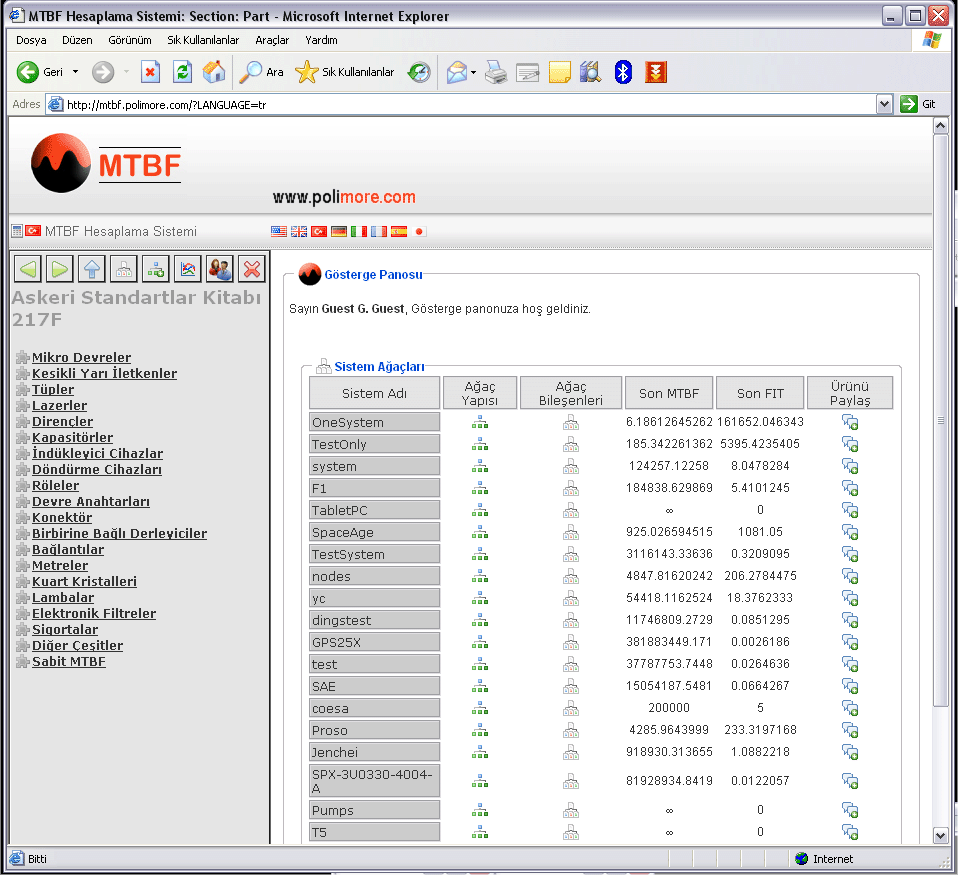This screenshot has height=875, width=958.
Task: Switch language with the Japanese flag
Action: [419, 232]
